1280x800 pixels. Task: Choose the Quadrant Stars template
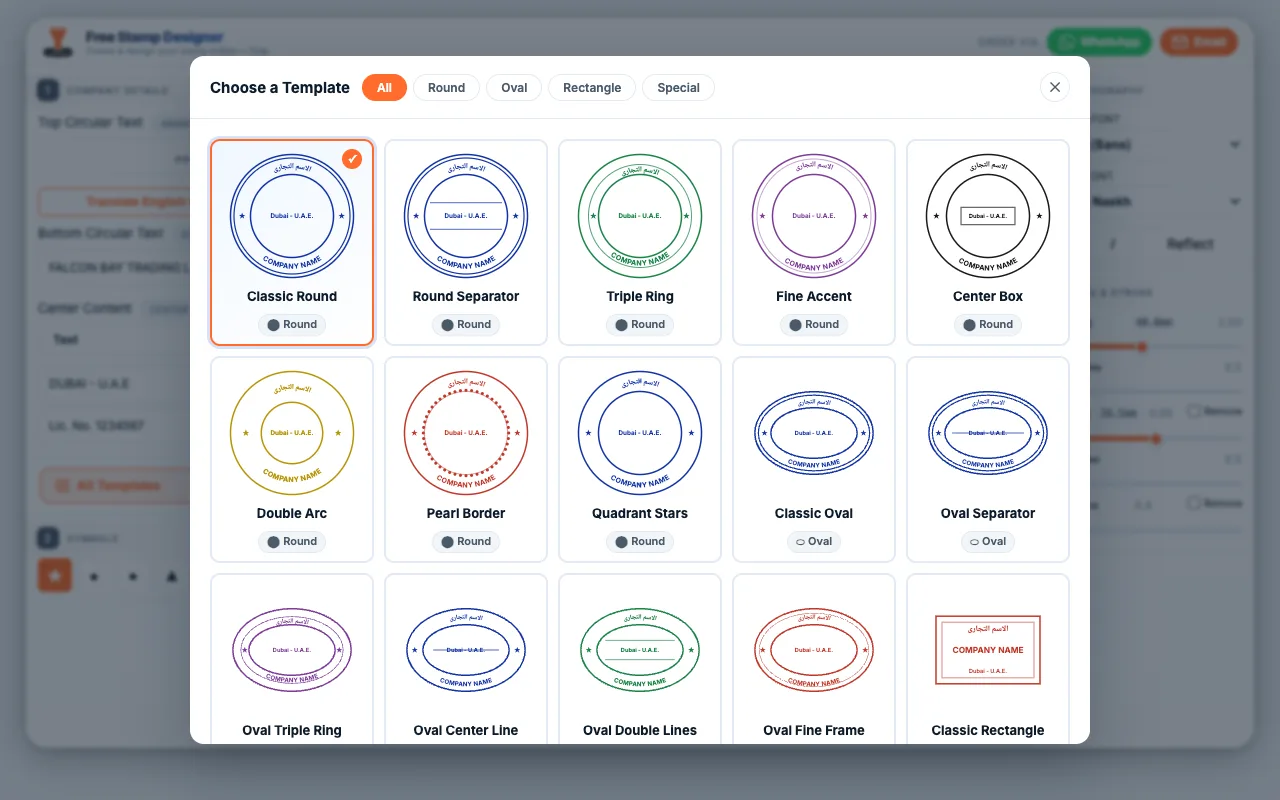(640, 459)
